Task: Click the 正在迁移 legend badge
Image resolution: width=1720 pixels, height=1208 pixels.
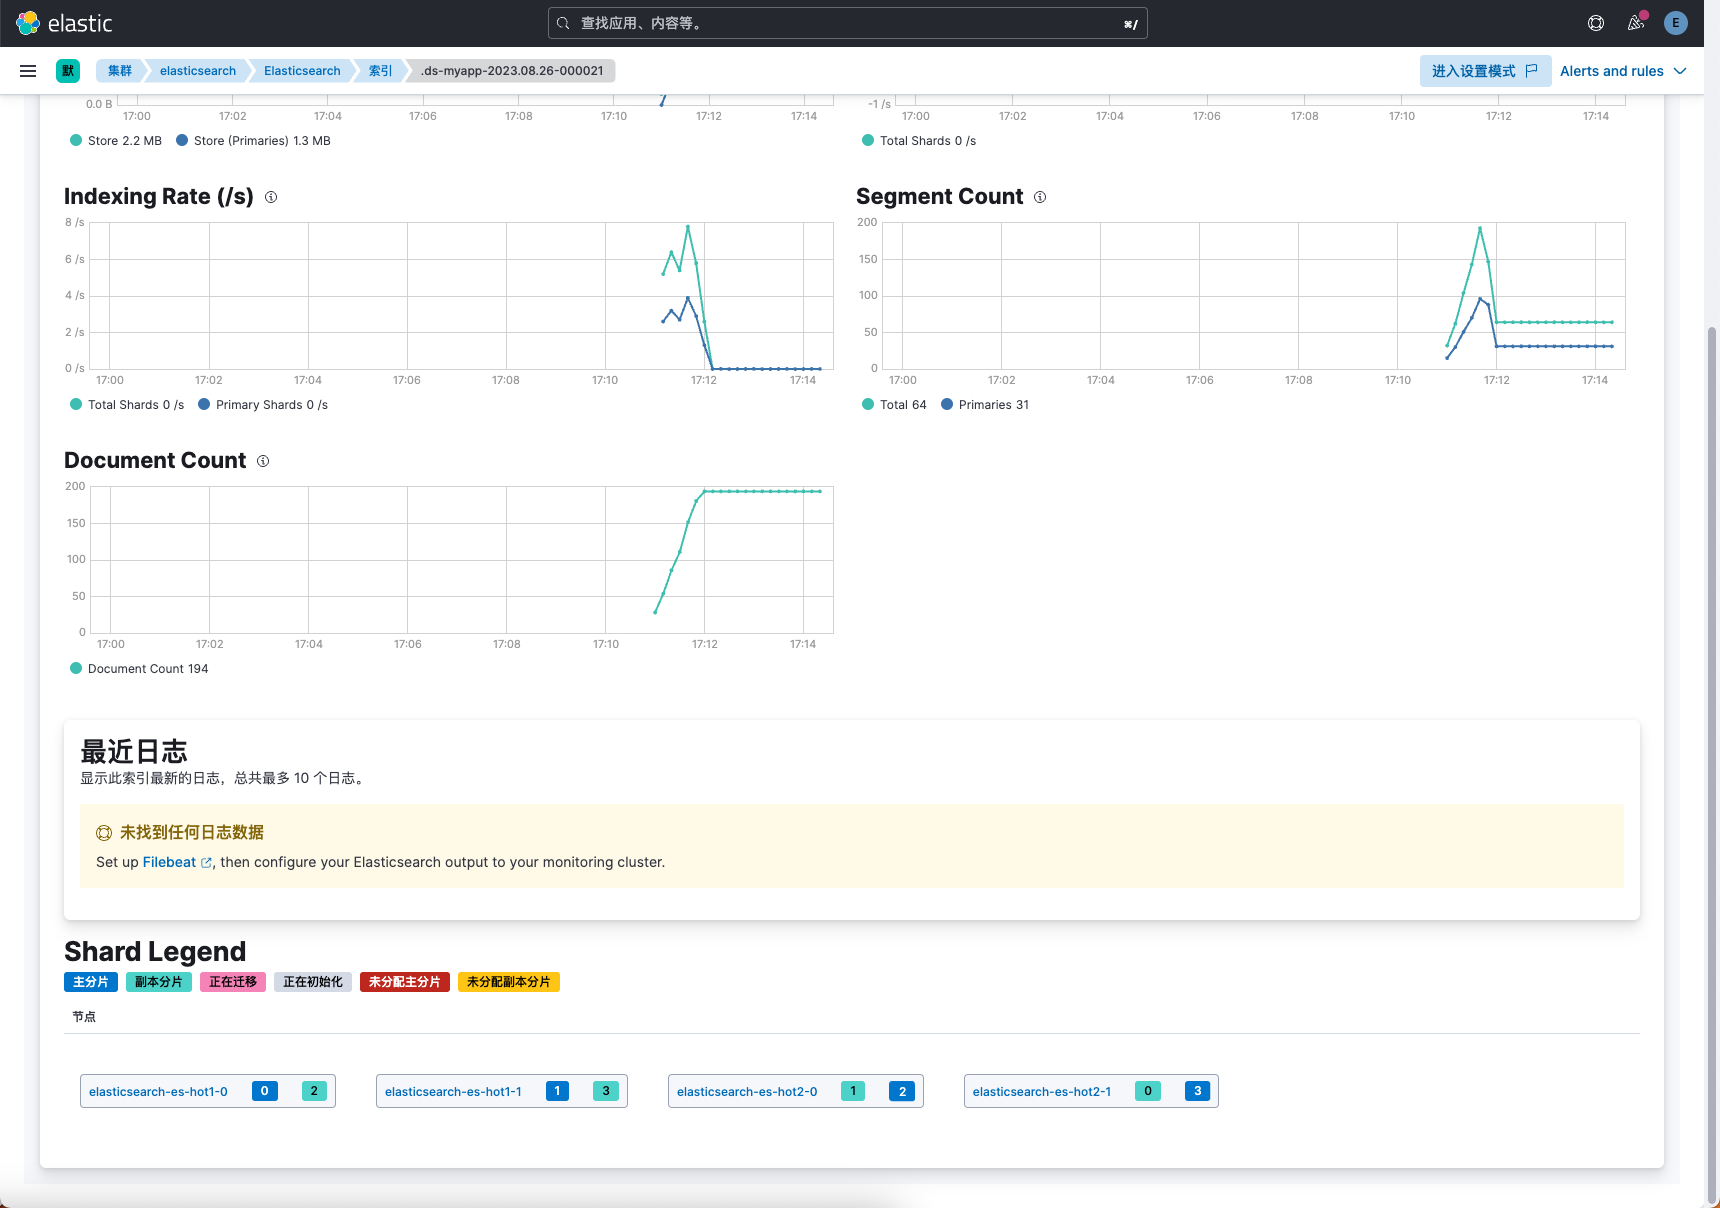Action: click(233, 982)
